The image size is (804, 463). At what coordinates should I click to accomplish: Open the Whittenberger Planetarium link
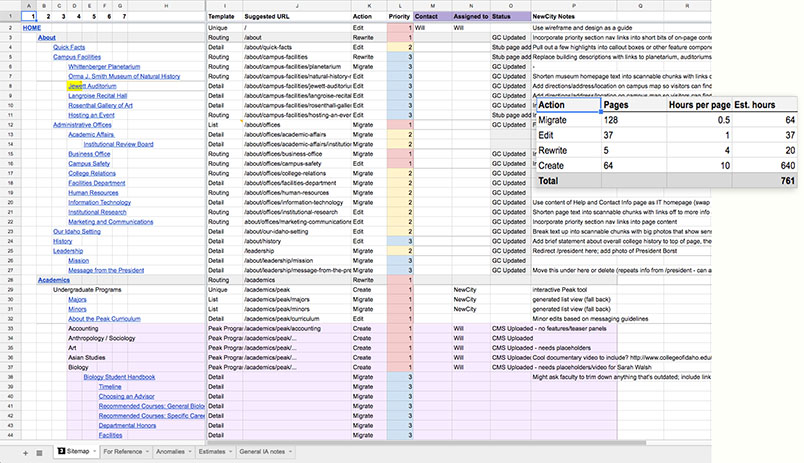point(104,67)
